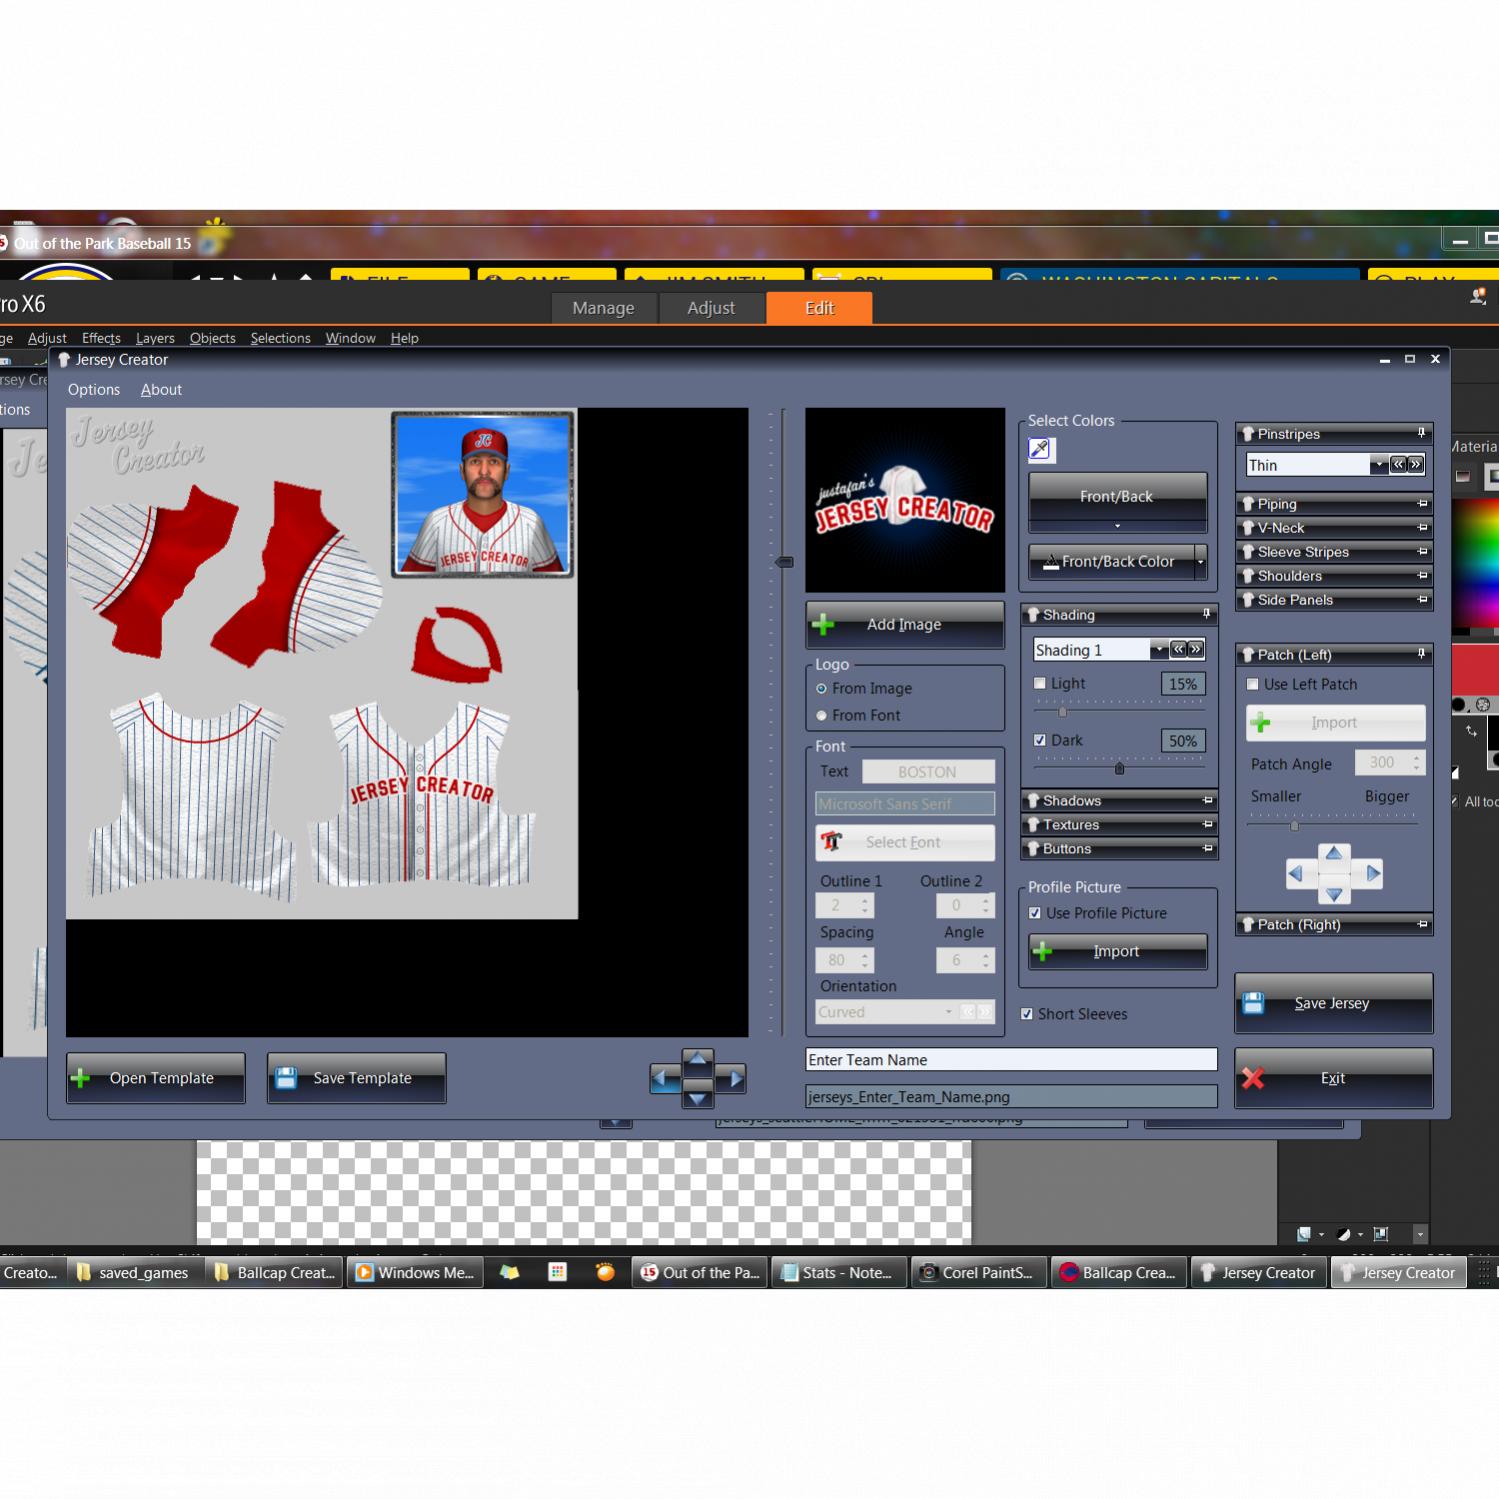Click left arrow of the jersey position pad
The width and height of the screenshot is (1499, 1499).
click(661, 1079)
